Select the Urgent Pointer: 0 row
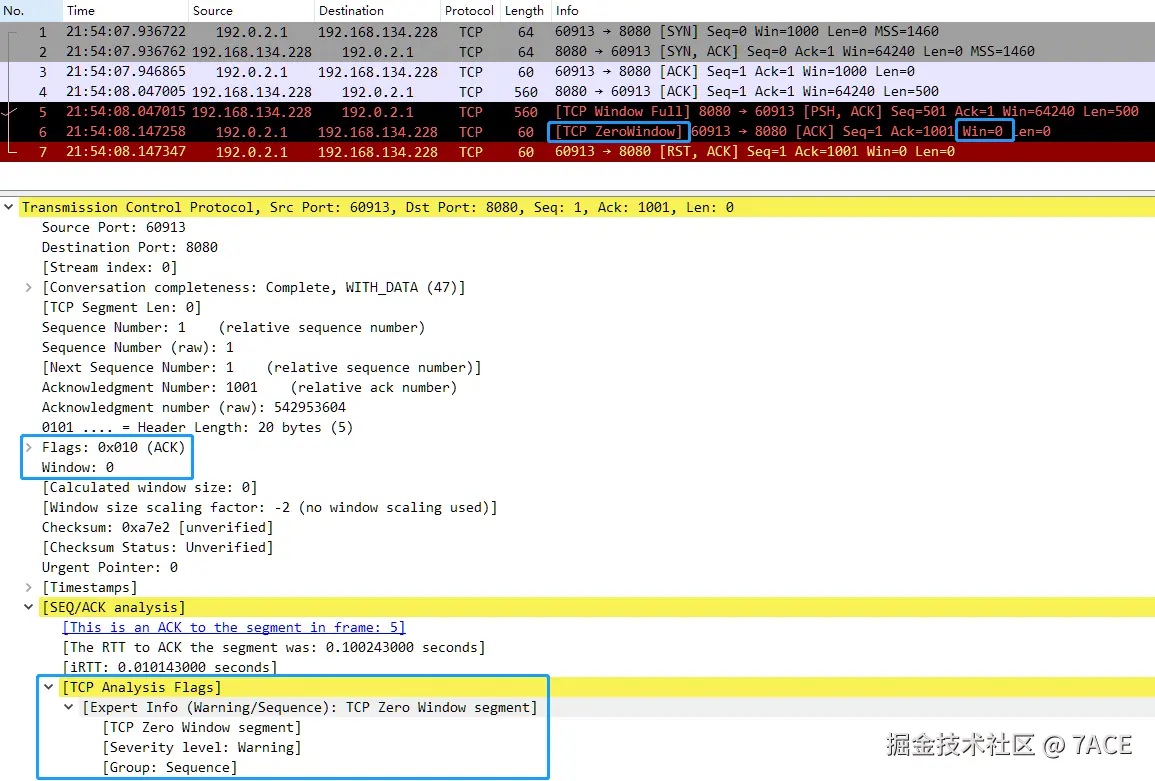Viewport: 1155px width, 781px height. click(110, 567)
